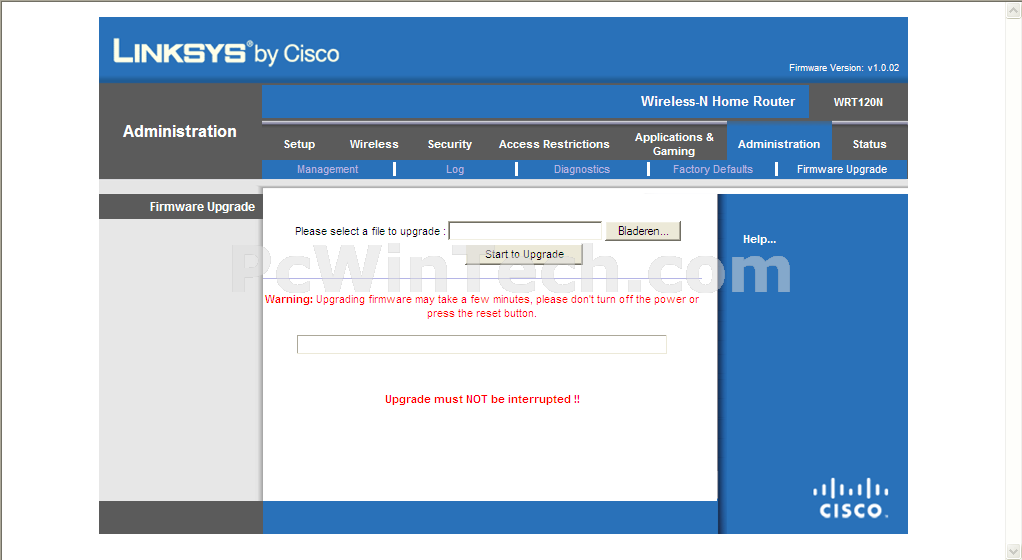Go to Access Restrictions tab
The image size is (1022, 560).
tap(554, 144)
